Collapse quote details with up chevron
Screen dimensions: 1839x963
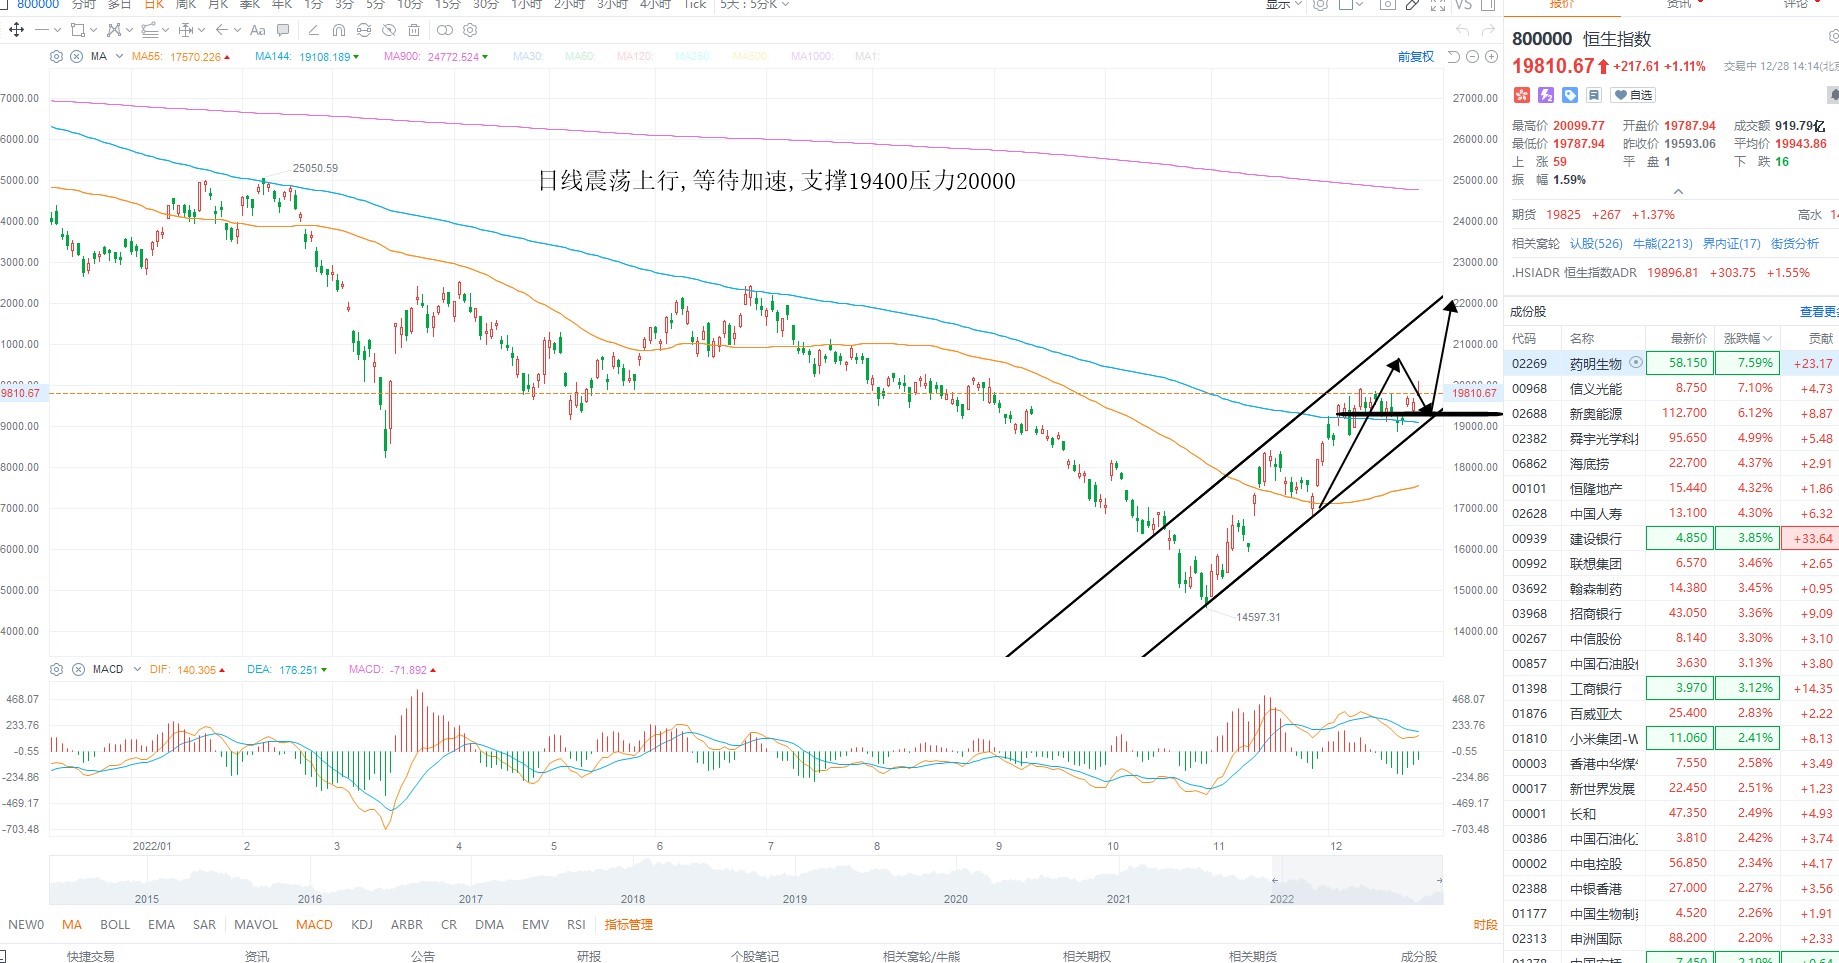pos(1678,191)
